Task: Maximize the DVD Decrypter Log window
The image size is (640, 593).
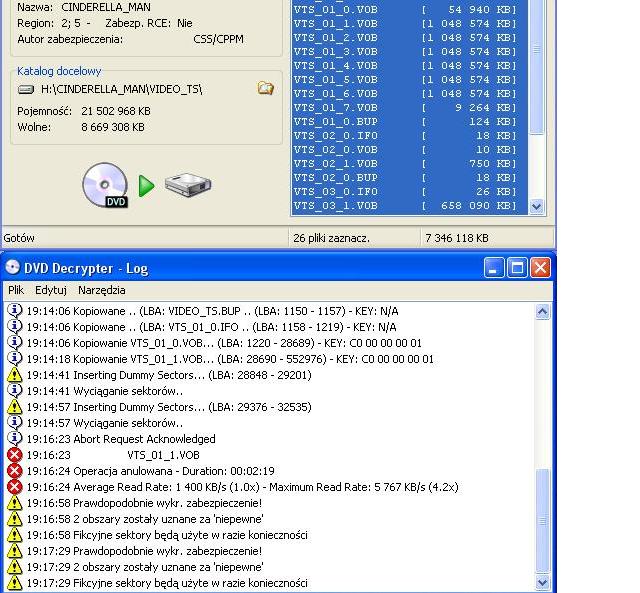Action: (517, 268)
